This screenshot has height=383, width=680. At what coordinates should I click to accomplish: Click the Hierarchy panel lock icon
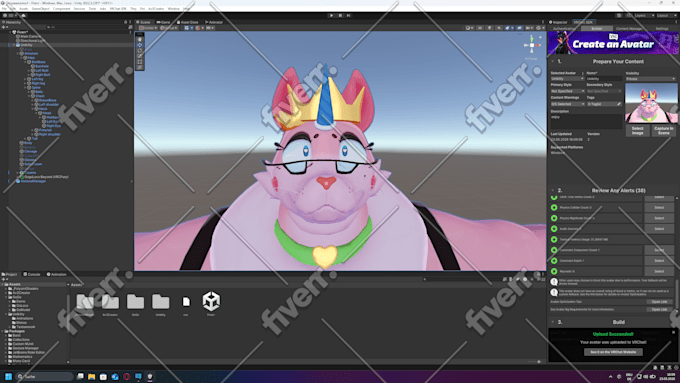click(x=125, y=22)
